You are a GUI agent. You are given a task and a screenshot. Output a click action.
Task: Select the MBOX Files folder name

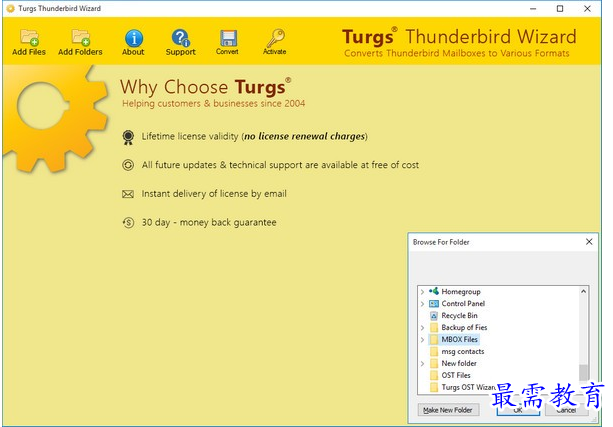click(459, 339)
